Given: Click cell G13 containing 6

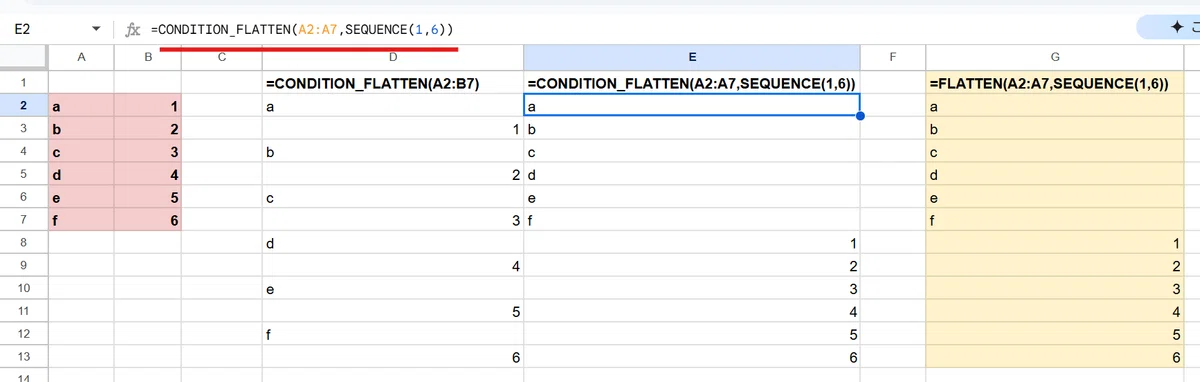Looking at the screenshot, I should [1055, 357].
